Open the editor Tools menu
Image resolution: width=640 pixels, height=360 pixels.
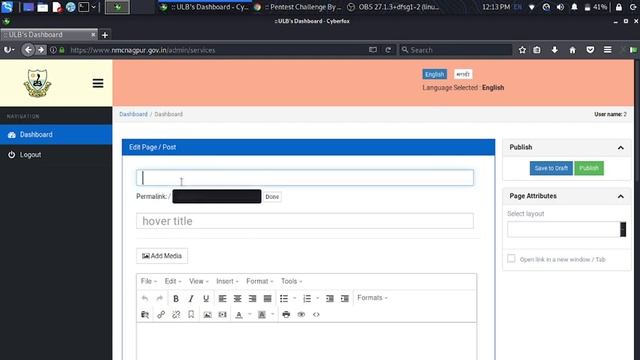coord(291,281)
